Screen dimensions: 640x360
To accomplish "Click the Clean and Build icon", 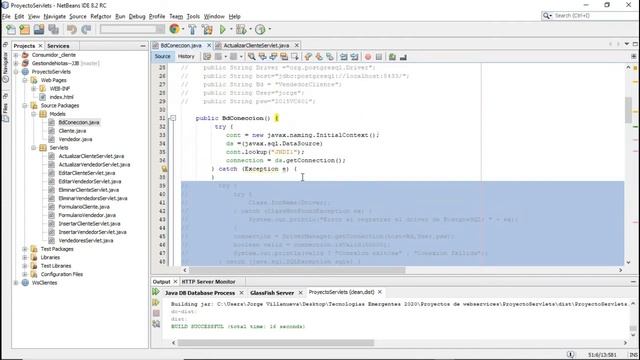I will click(207, 29).
